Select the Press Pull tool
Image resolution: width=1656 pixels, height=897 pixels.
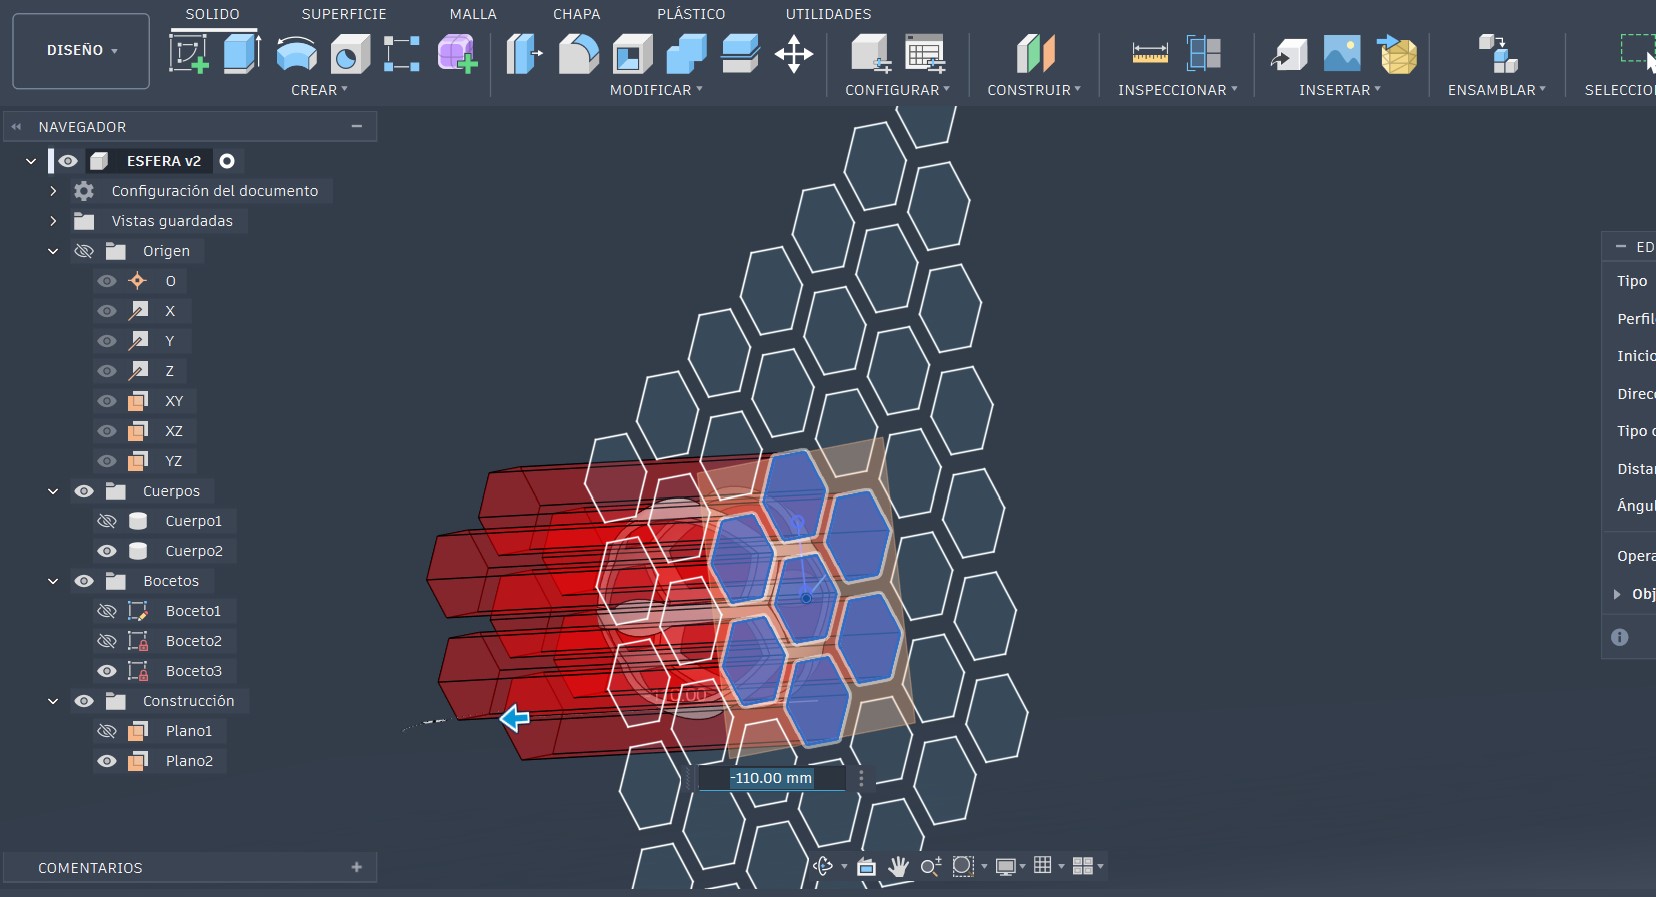point(524,54)
